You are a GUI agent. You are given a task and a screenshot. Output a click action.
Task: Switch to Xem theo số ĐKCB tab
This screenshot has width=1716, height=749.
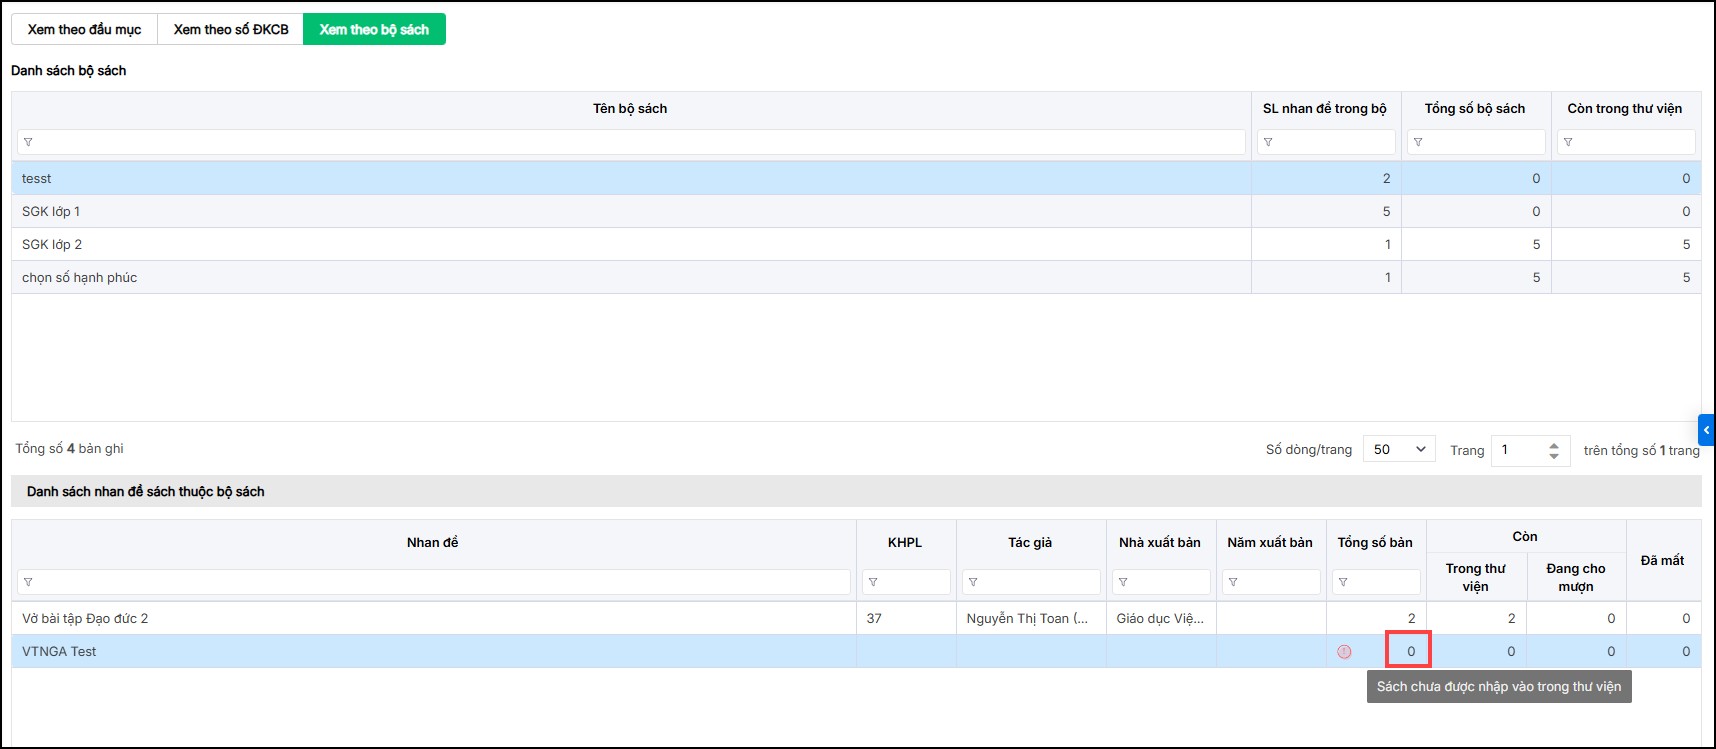[231, 30]
